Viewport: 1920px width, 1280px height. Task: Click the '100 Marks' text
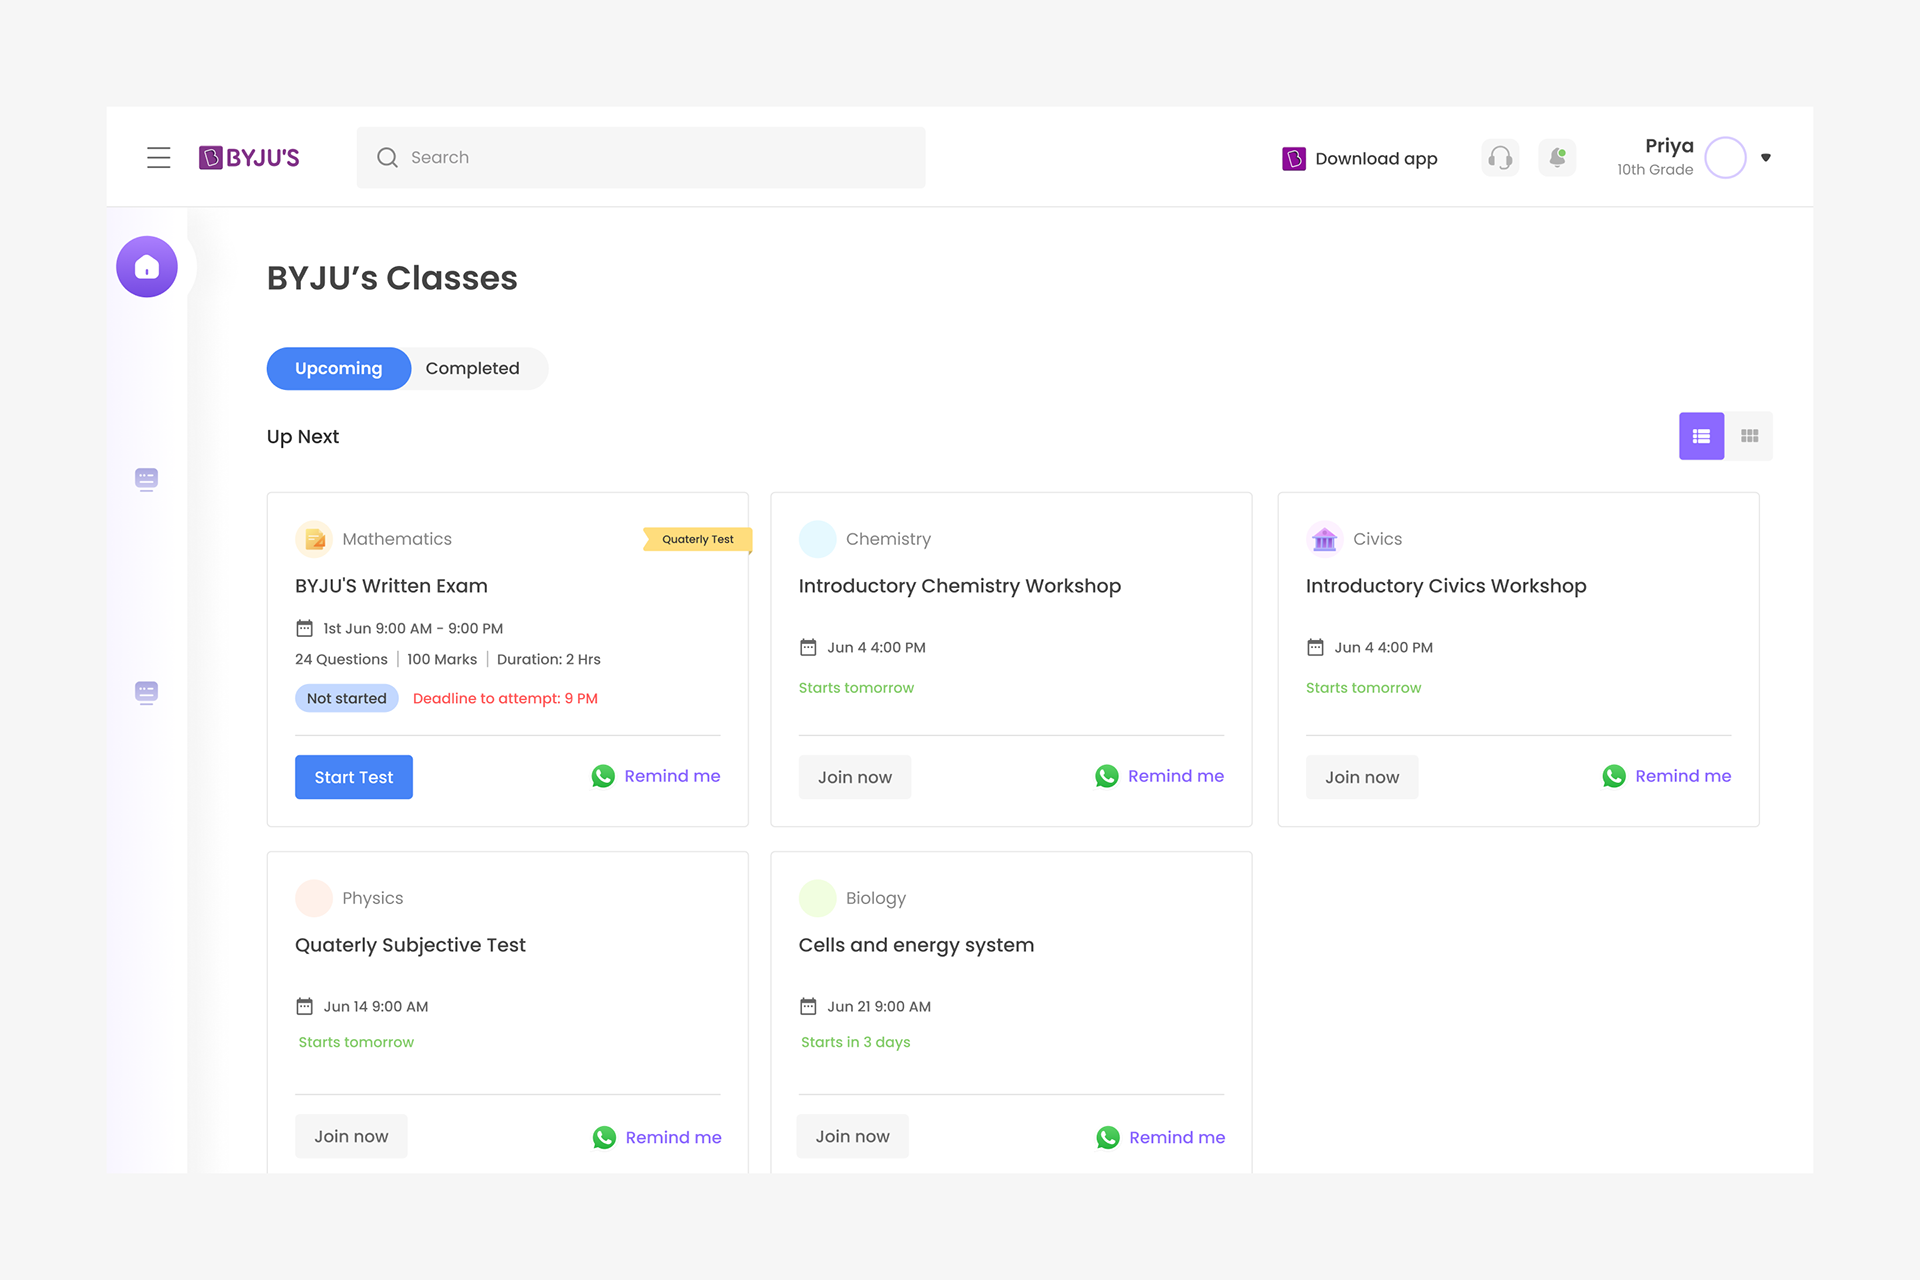coord(442,659)
